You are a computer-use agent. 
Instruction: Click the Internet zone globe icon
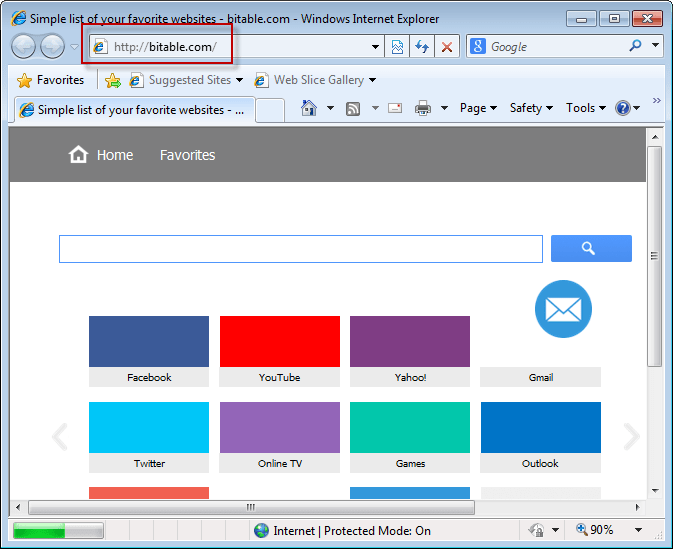[x=261, y=531]
